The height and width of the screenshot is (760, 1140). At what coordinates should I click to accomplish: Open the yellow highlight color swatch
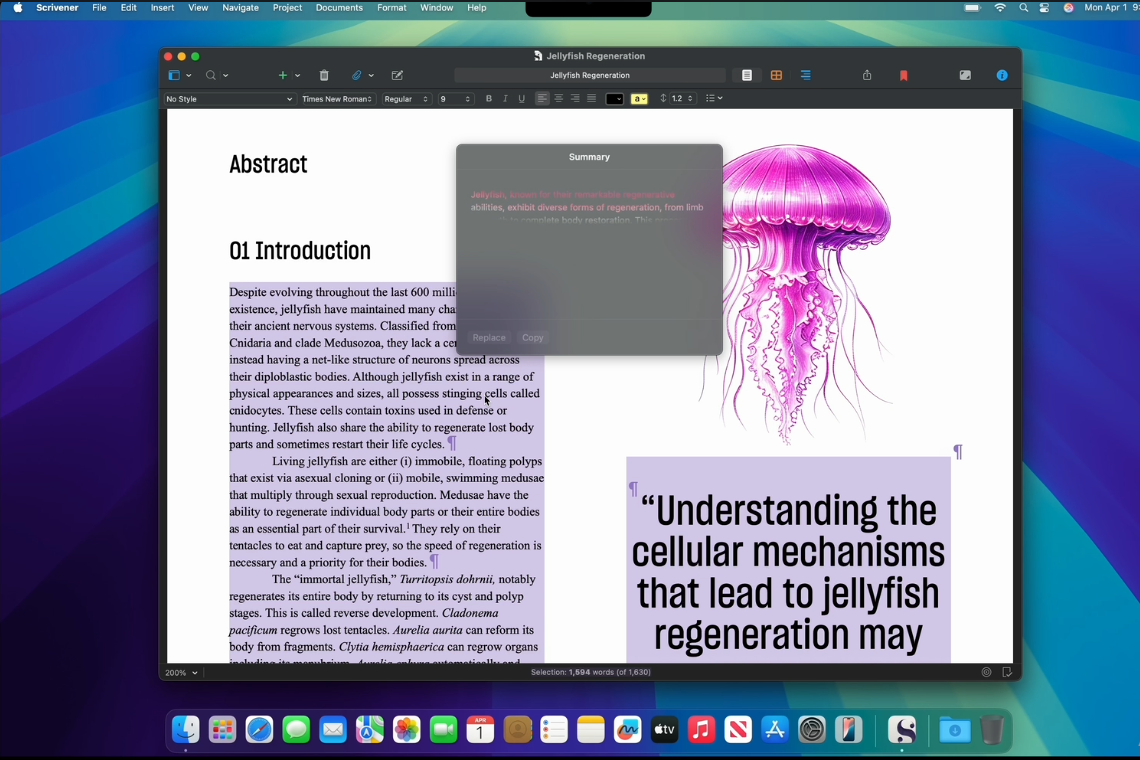click(x=639, y=99)
